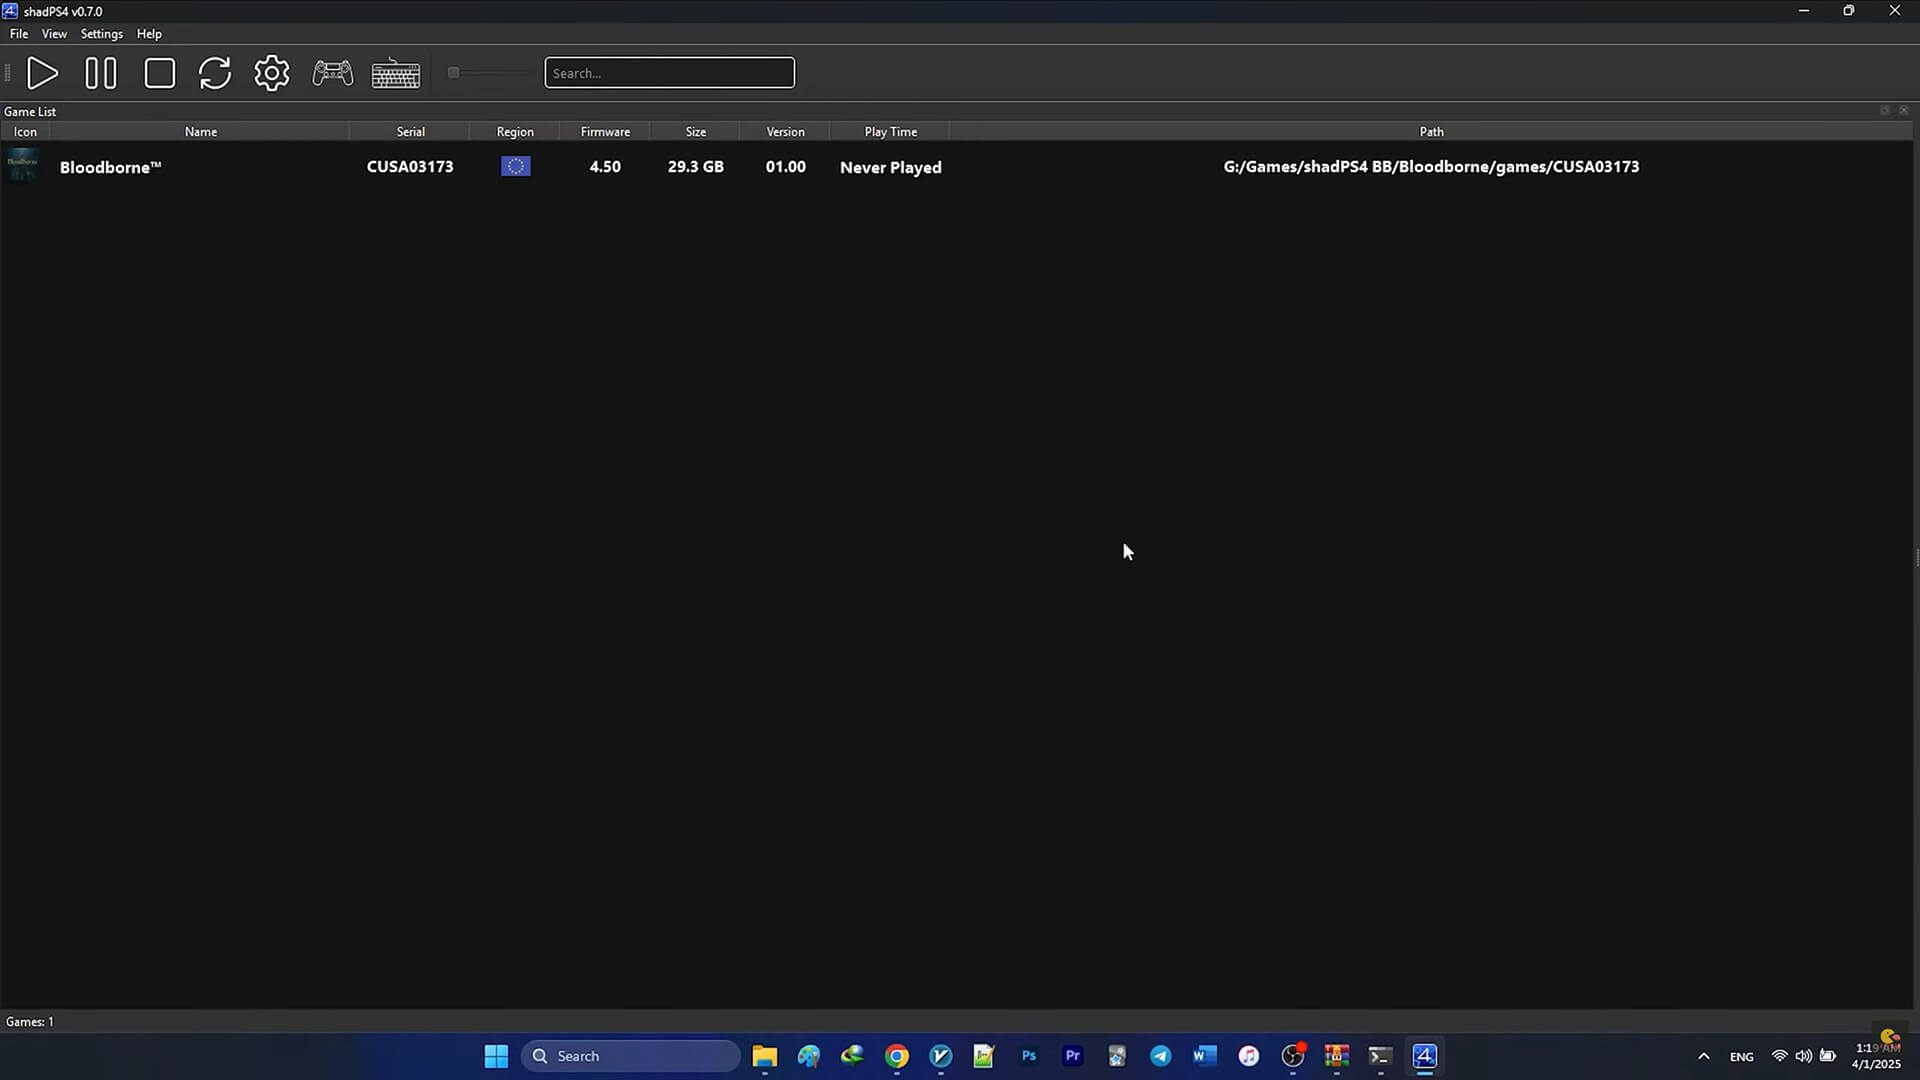Open settings via the gear icon

click(x=272, y=73)
